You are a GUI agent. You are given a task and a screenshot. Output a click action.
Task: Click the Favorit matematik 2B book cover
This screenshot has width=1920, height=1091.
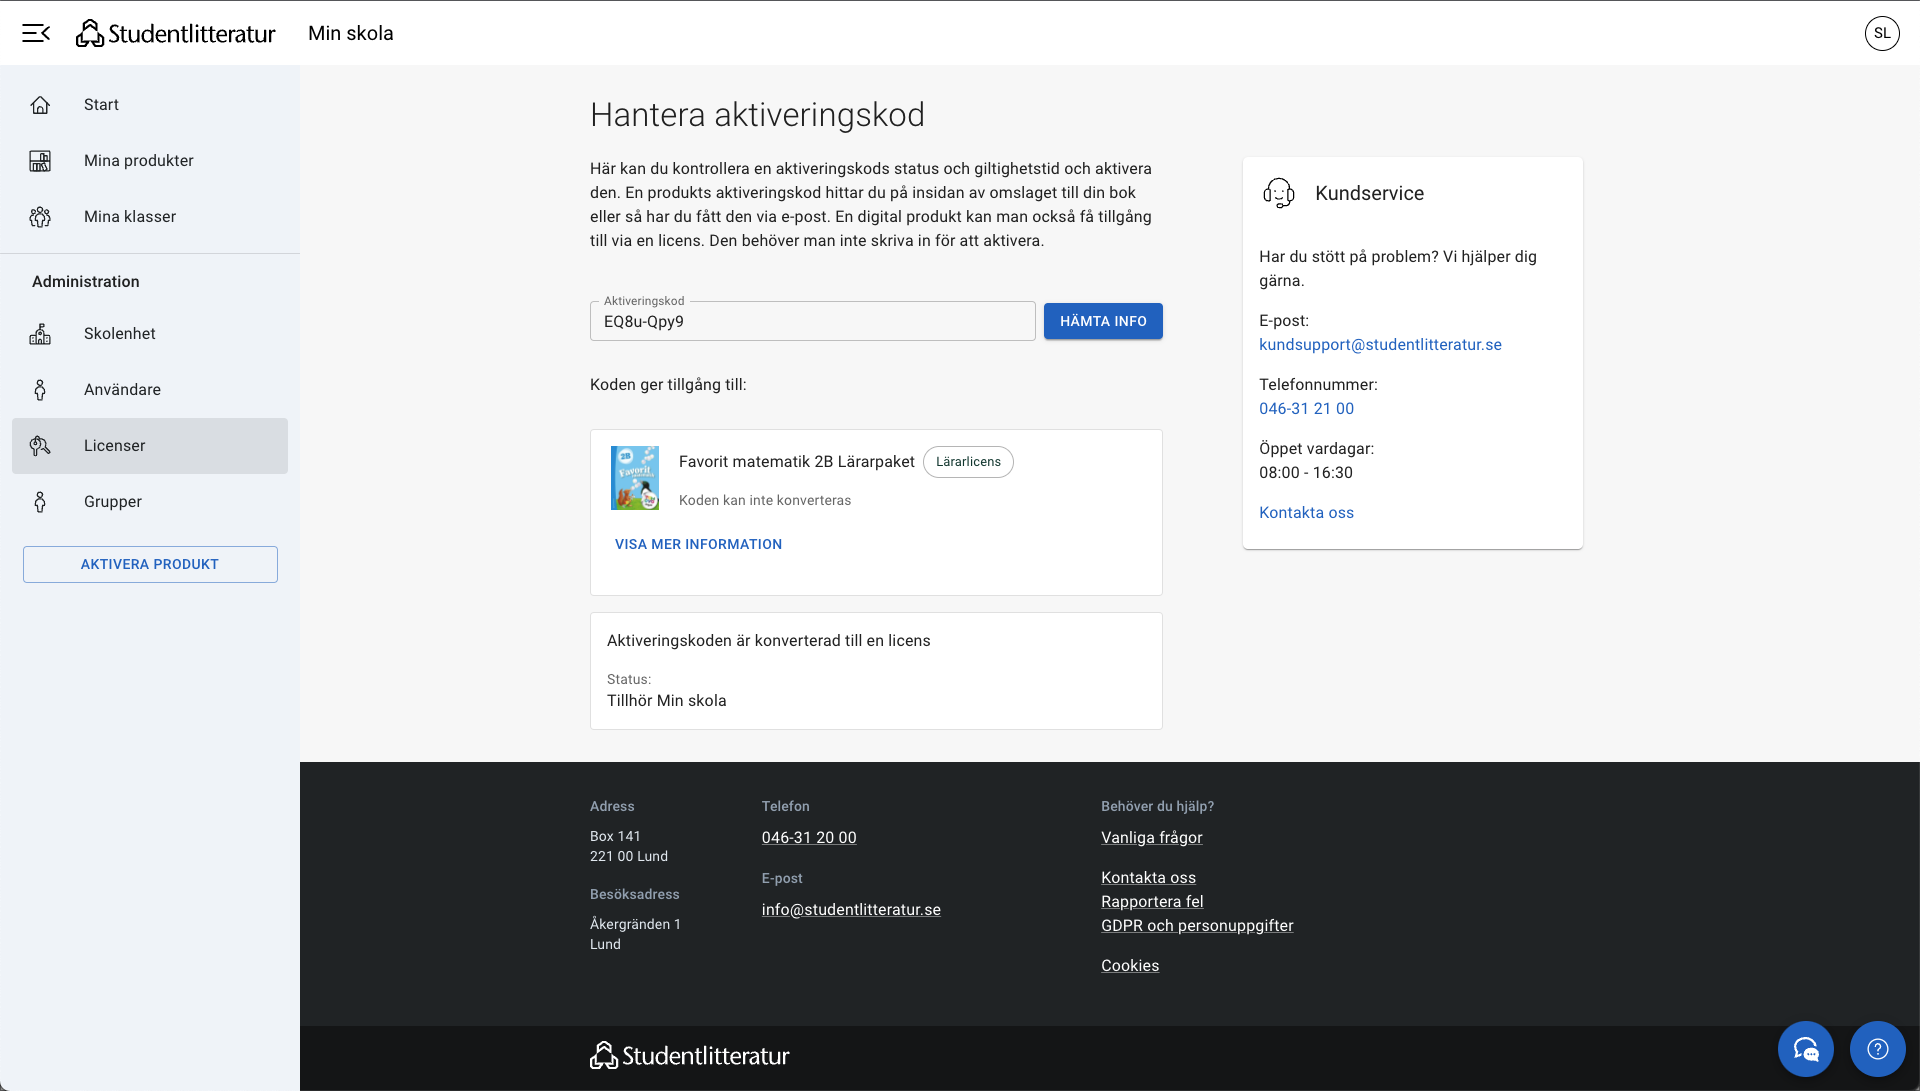(x=635, y=478)
